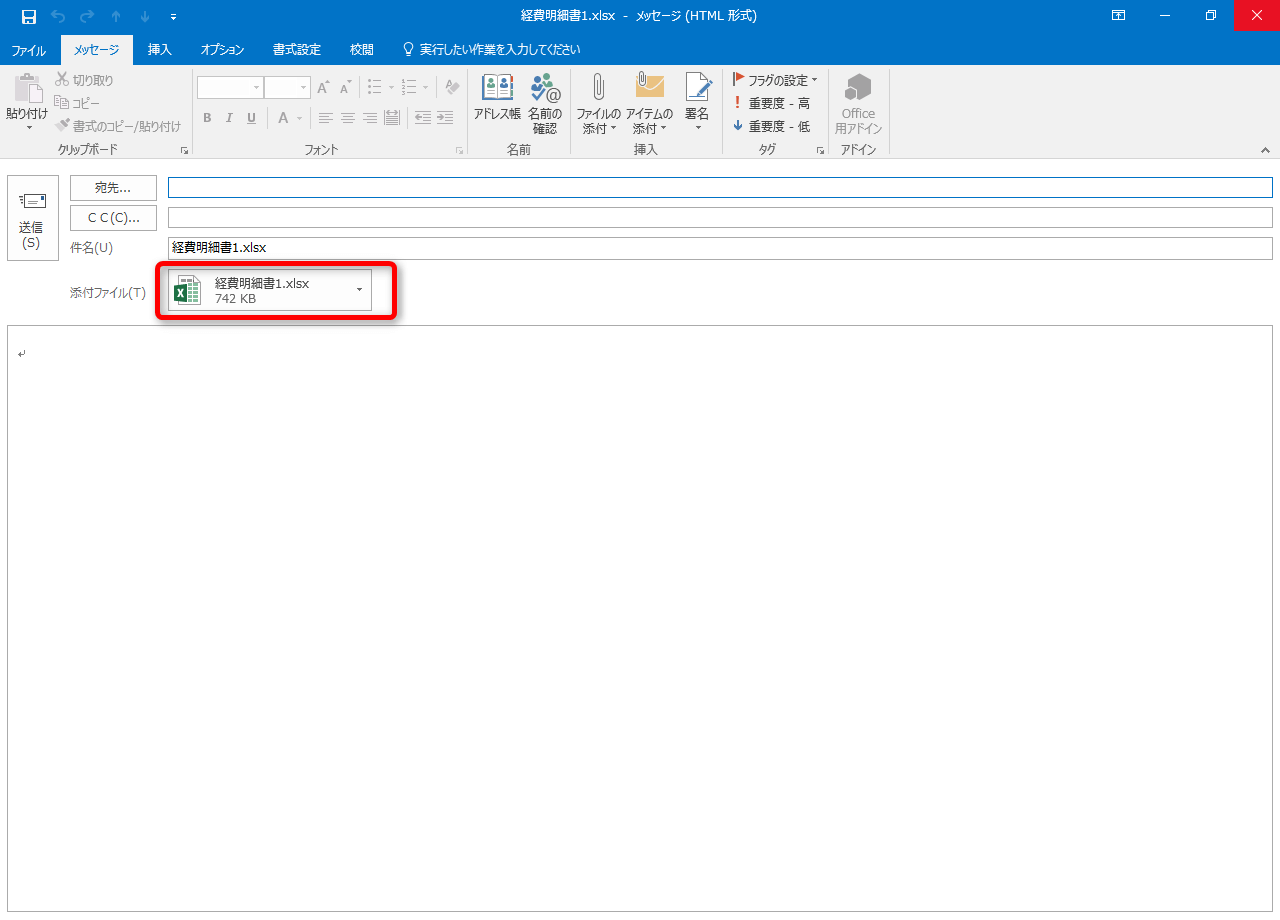
Task: Click コピー copy button
Action: 77,103
